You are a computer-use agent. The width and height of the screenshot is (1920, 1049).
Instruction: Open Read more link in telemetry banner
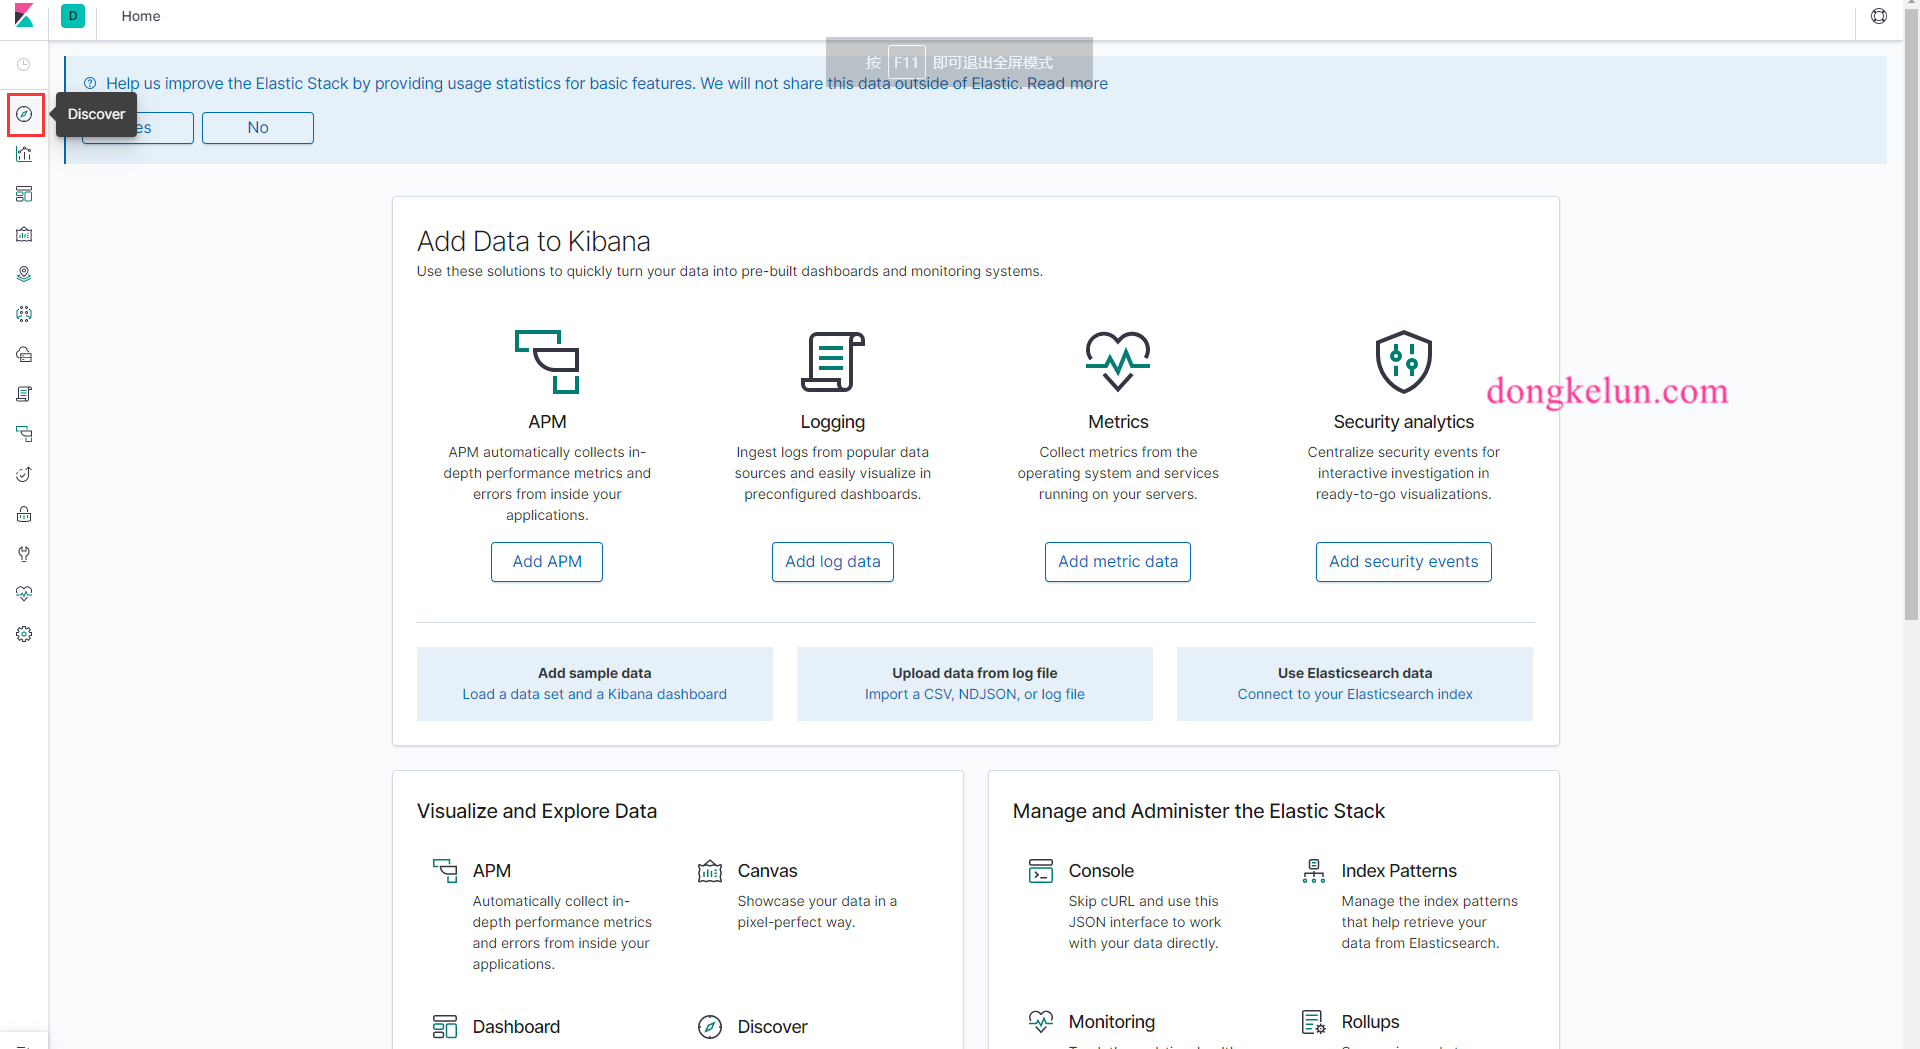point(1067,84)
